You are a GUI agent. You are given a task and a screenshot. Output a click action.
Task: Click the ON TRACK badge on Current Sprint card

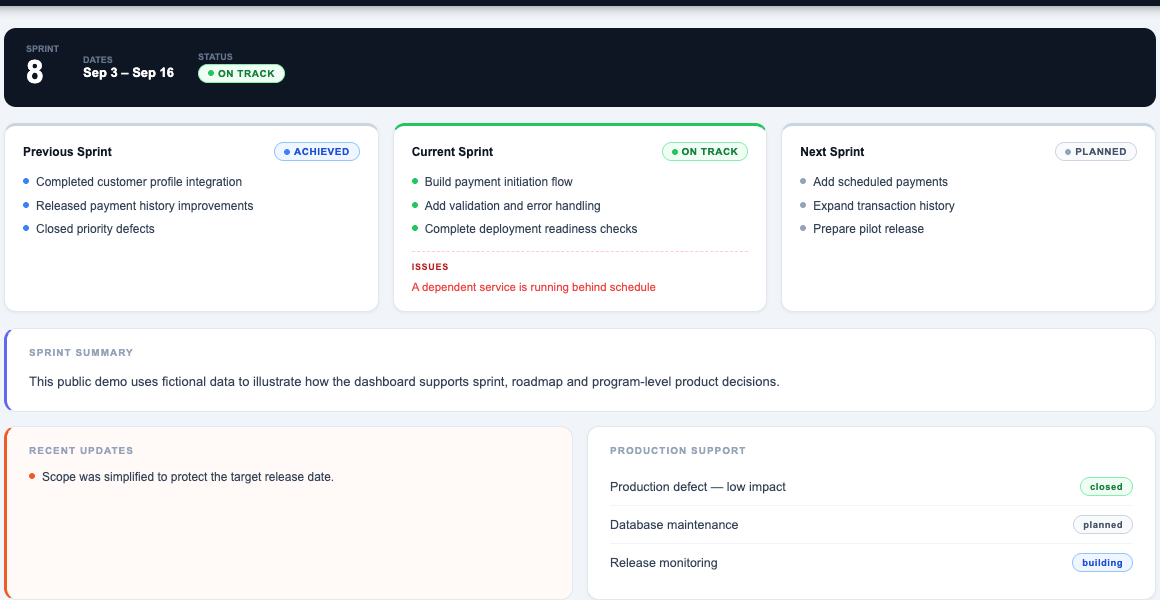point(705,152)
